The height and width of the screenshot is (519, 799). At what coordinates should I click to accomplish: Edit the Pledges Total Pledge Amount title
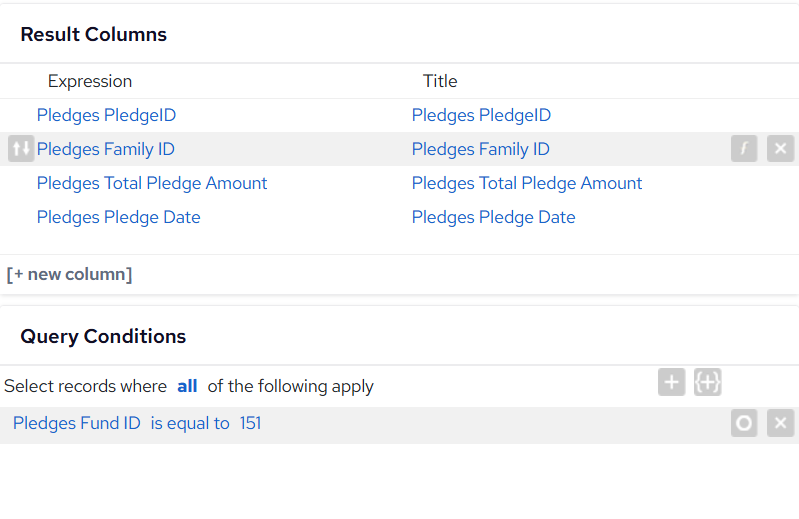(527, 183)
